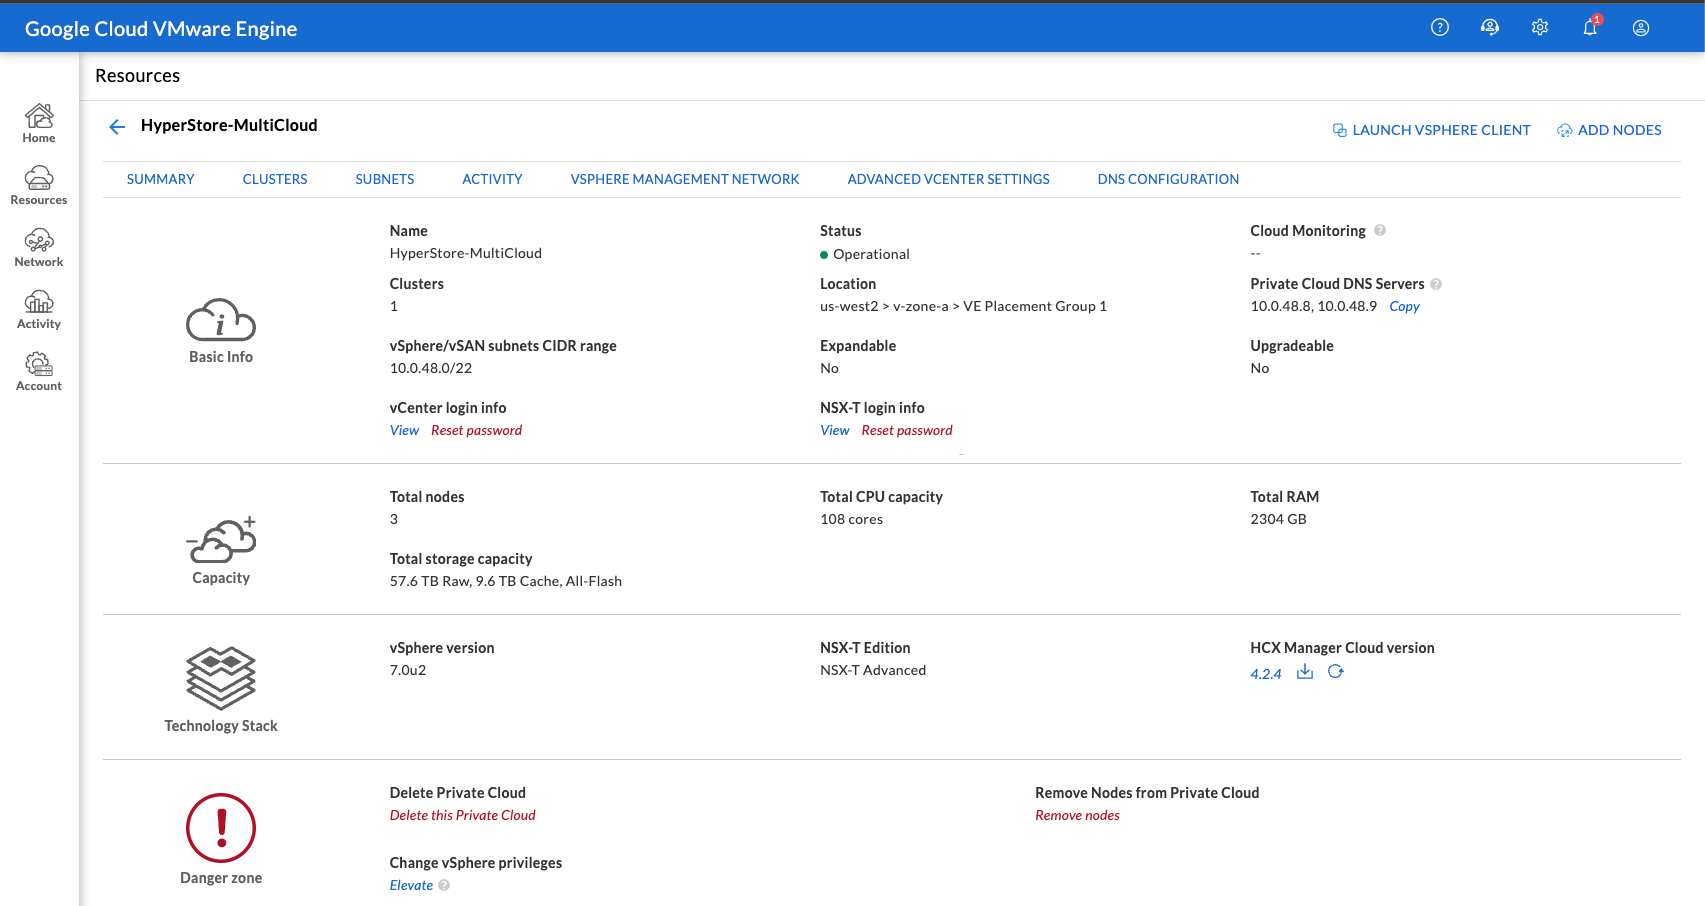Viewport: 1705px width, 906px height.
Task: Open the DNS Configuration tab
Action: tap(1168, 179)
